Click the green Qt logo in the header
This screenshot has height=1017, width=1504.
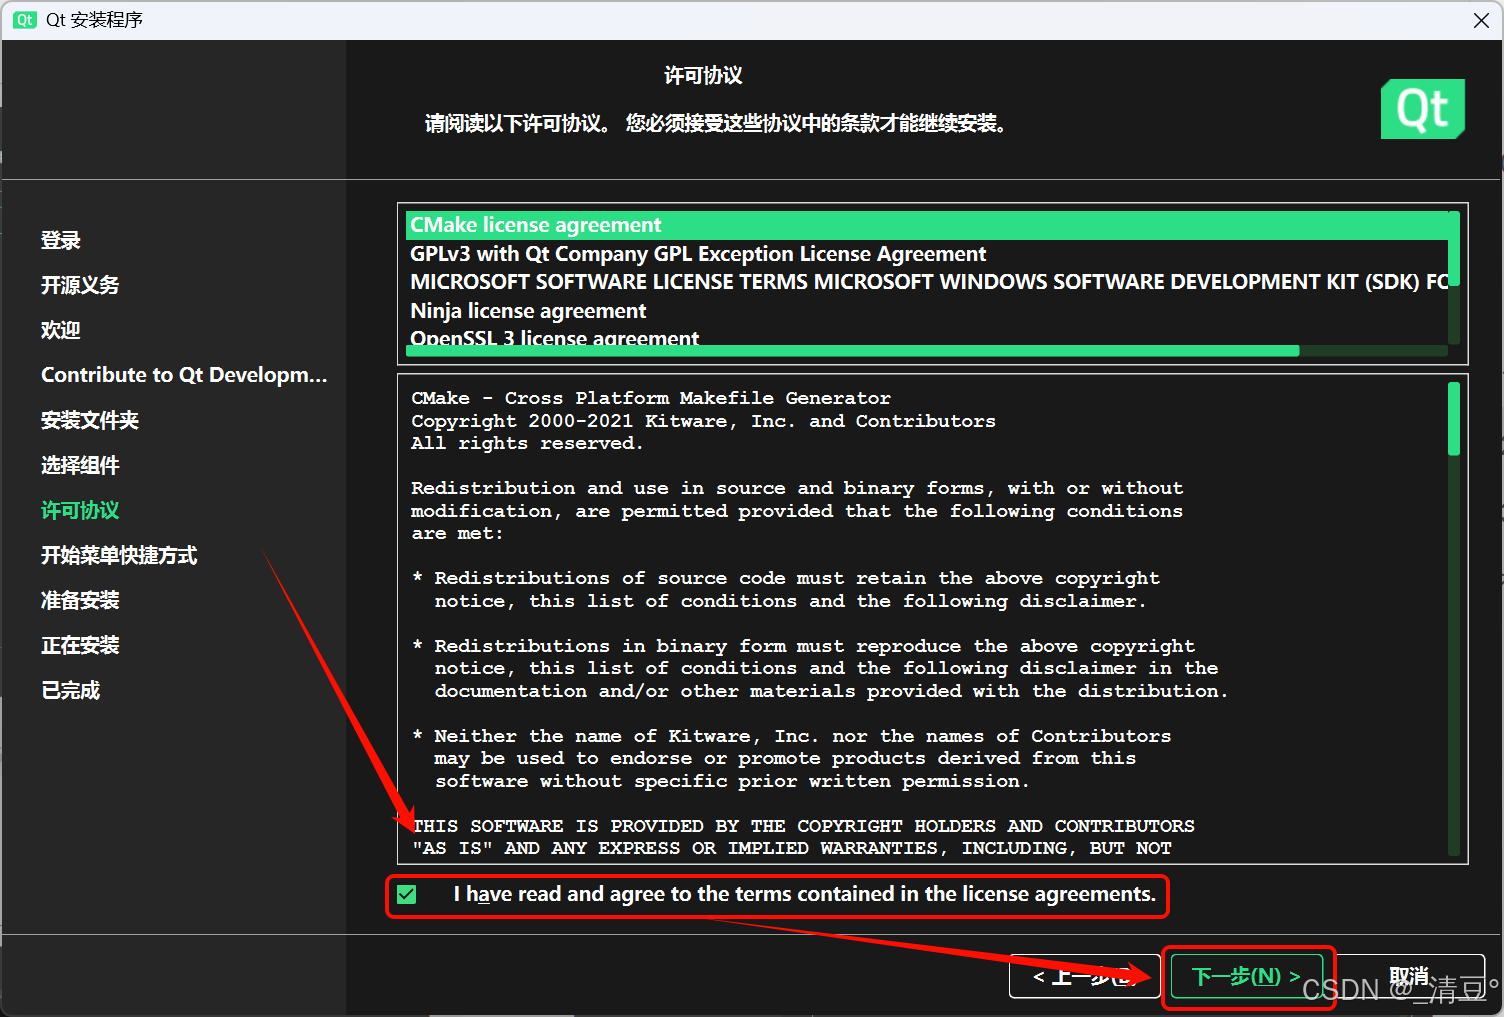pyautogui.click(x=1423, y=109)
